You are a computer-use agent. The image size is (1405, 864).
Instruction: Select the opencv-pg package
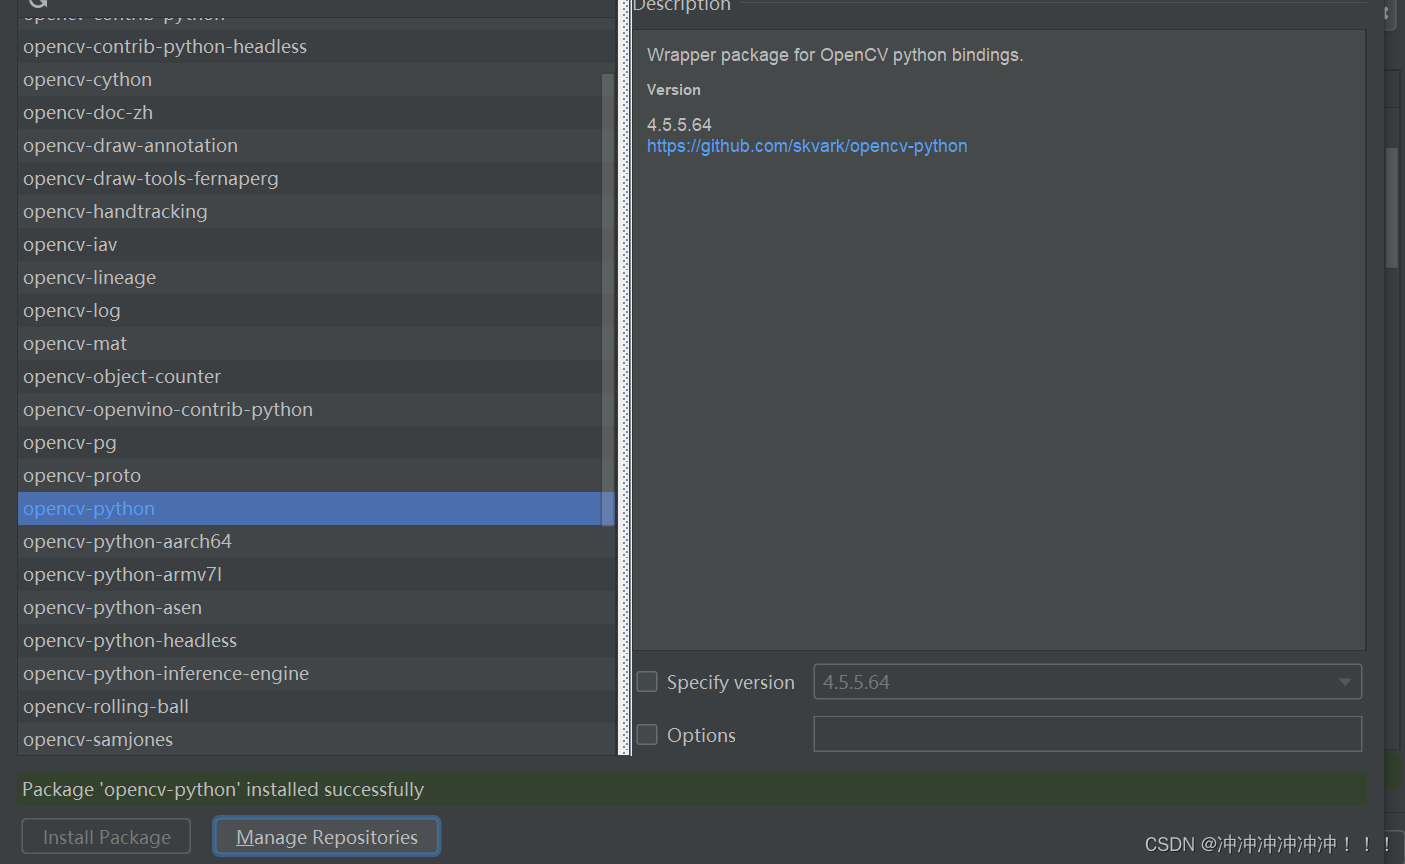pyautogui.click(x=317, y=442)
